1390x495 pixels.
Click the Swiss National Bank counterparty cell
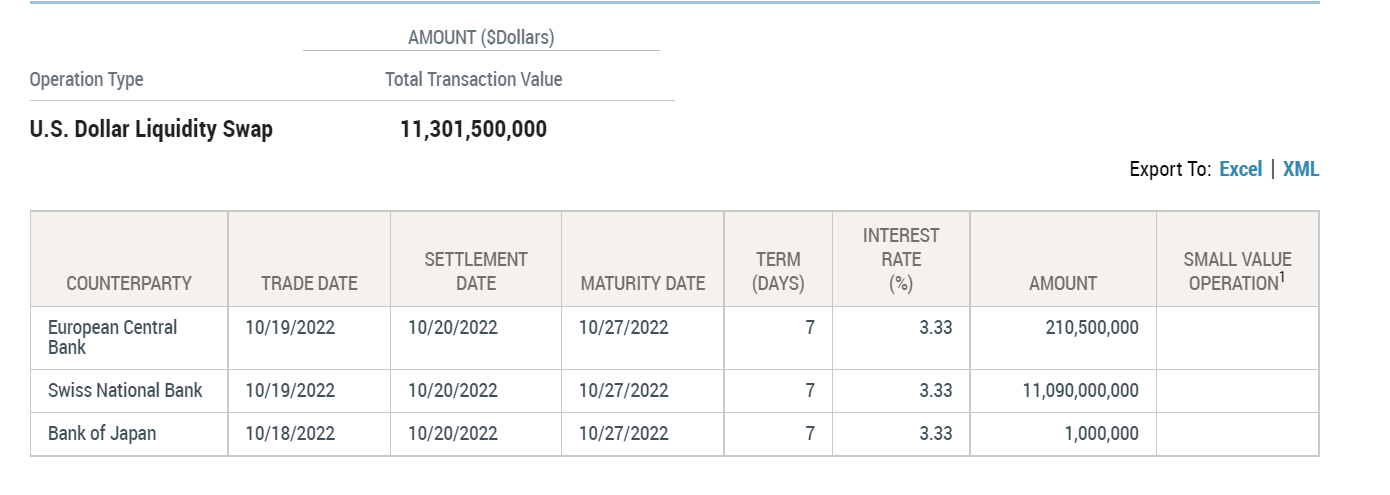(125, 390)
